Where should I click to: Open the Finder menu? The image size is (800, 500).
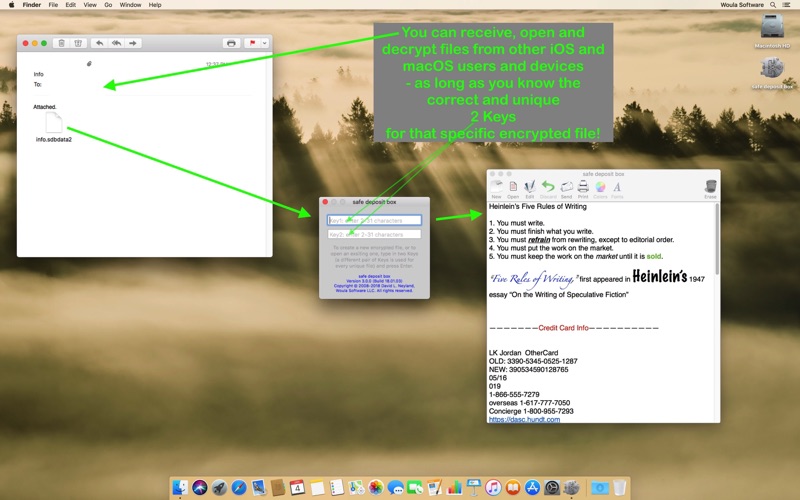[x=32, y=5]
